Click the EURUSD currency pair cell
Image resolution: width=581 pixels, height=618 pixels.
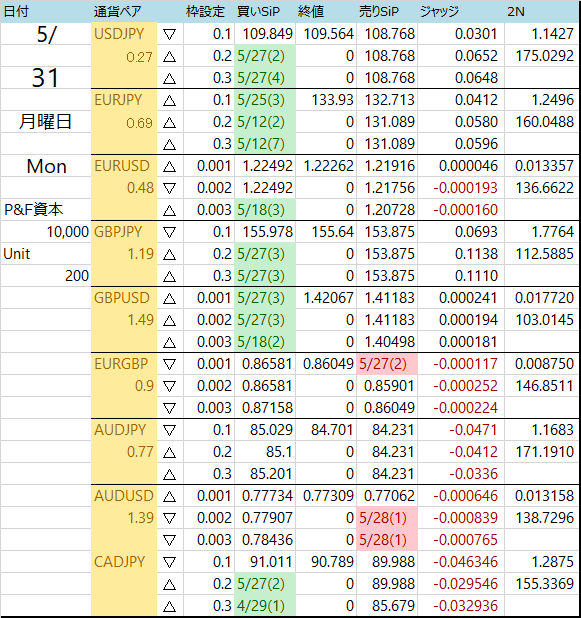click(x=124, y=166)
